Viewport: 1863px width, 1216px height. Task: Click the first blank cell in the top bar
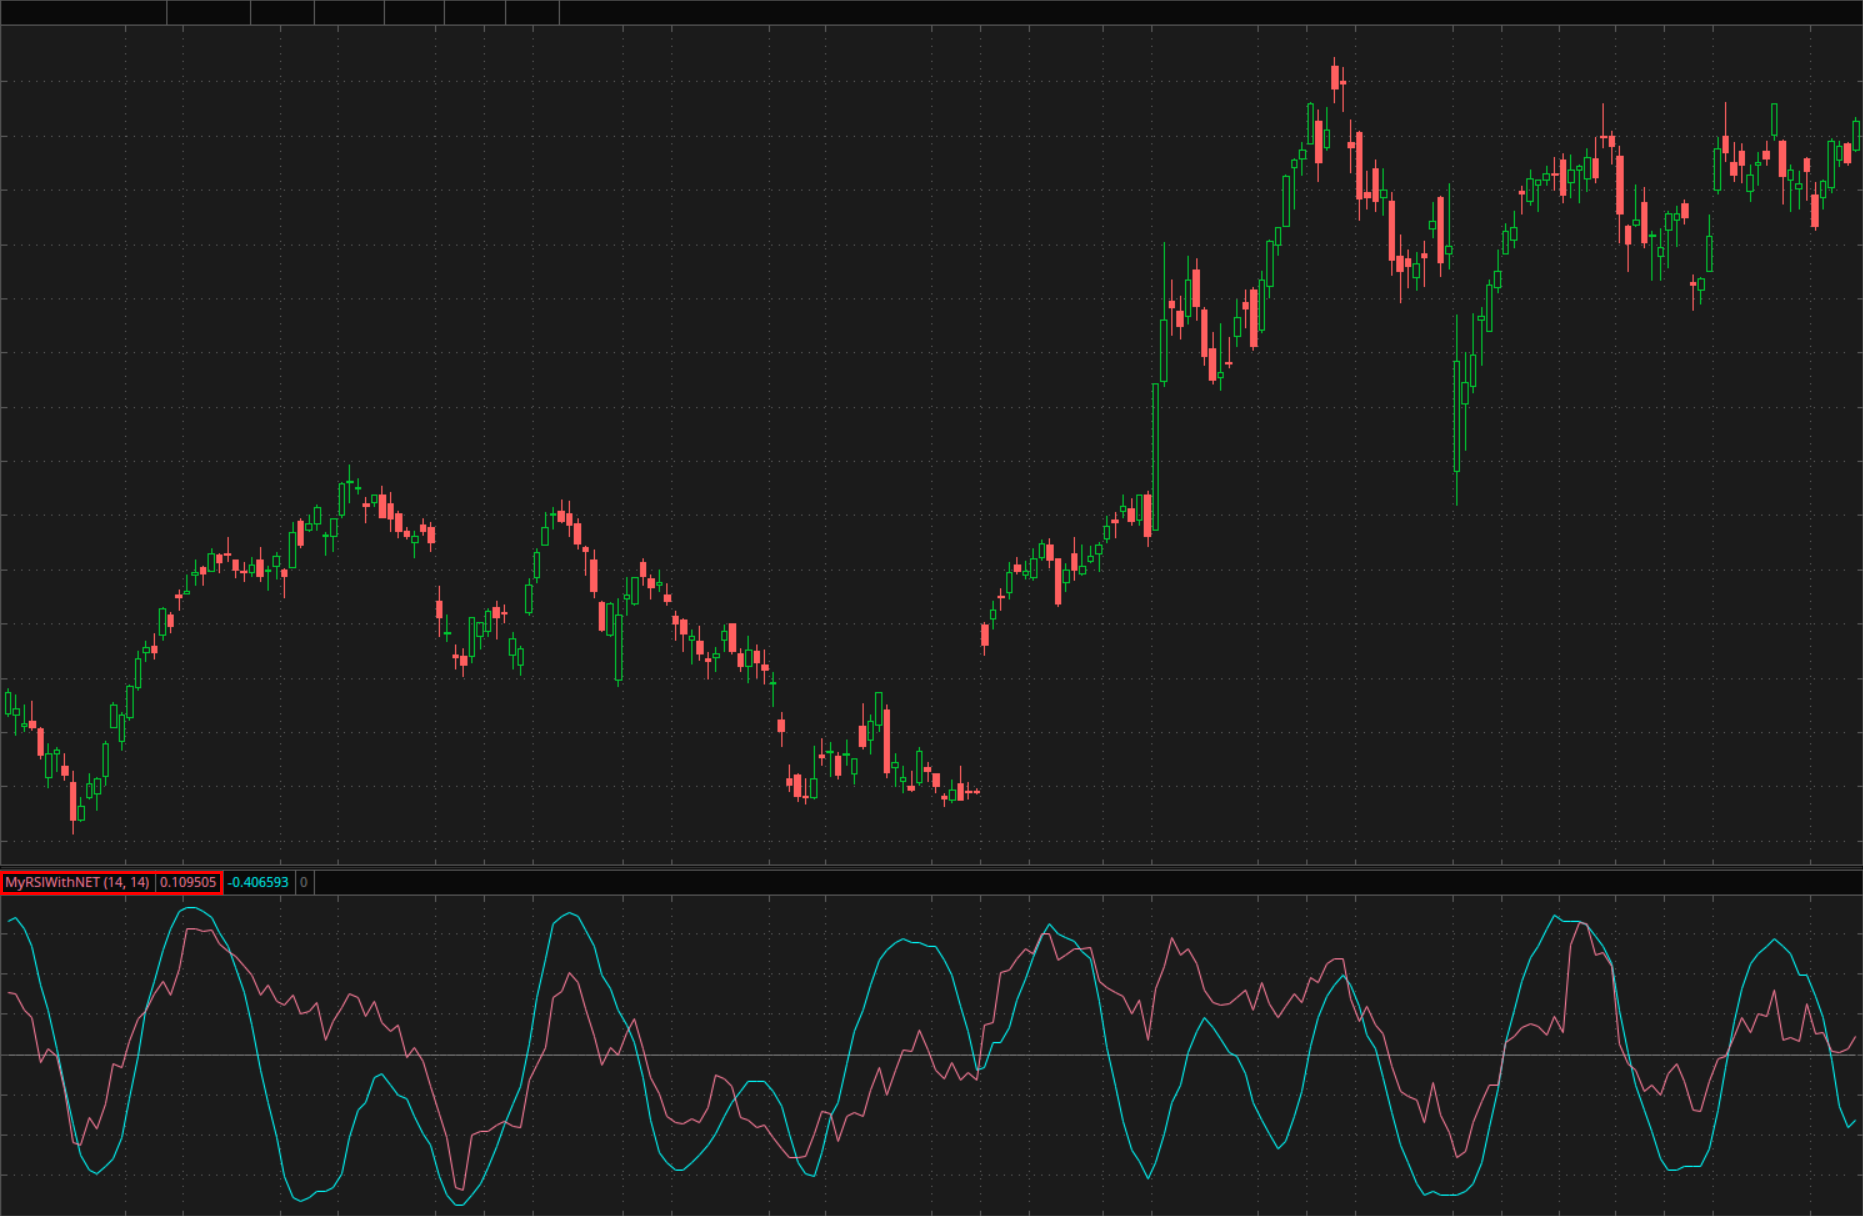tap(83, 12)
